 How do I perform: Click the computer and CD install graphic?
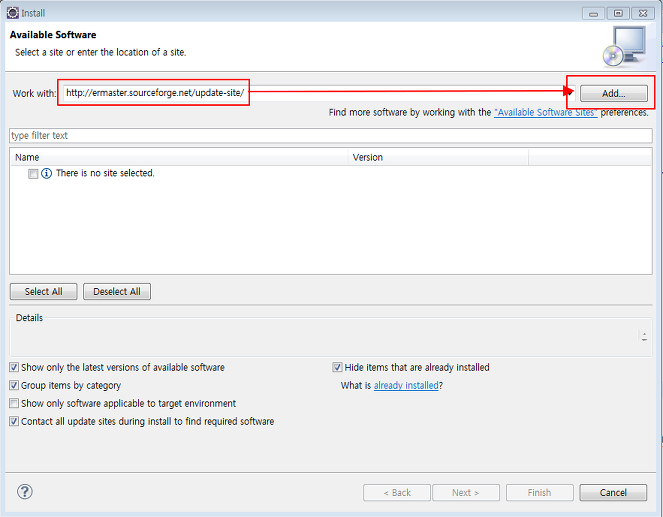pyautogui.click(x=625, y=46)
